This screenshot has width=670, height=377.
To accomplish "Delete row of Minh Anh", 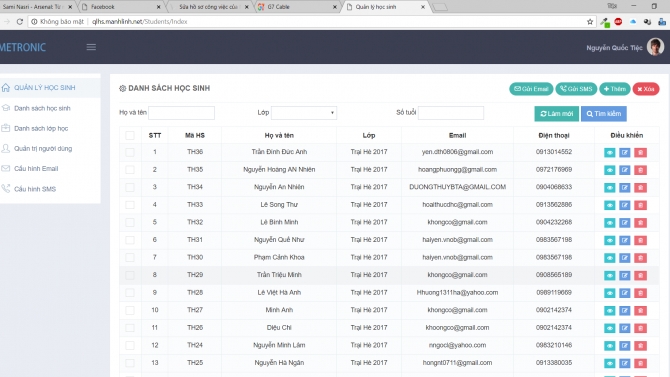I will coord(640,310).
